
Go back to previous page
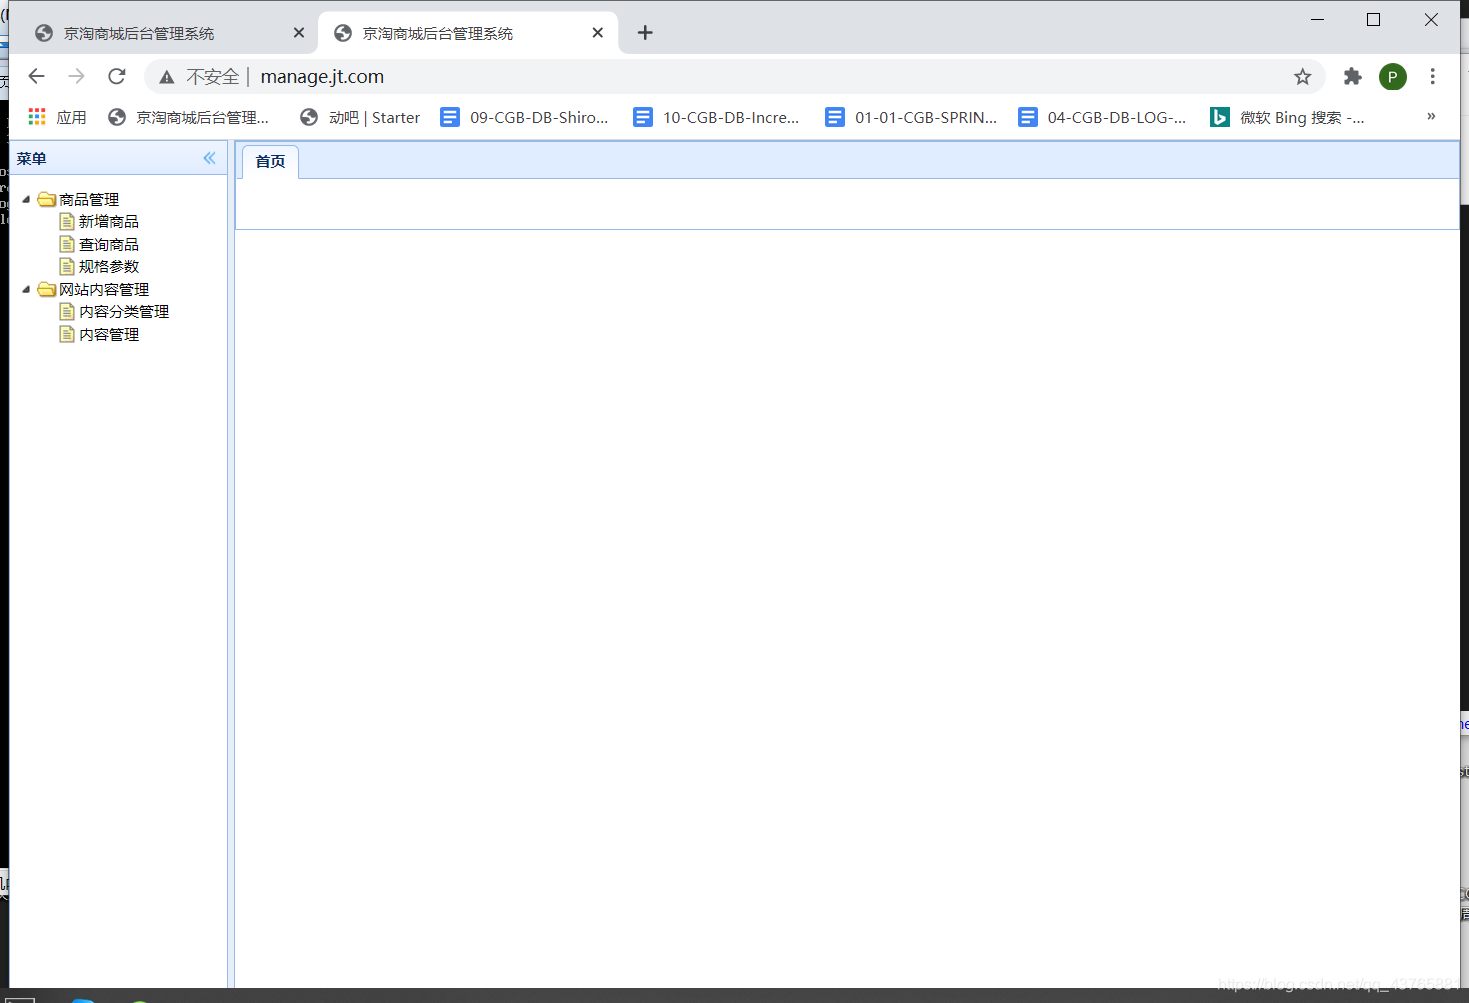[x=37, y=76]
